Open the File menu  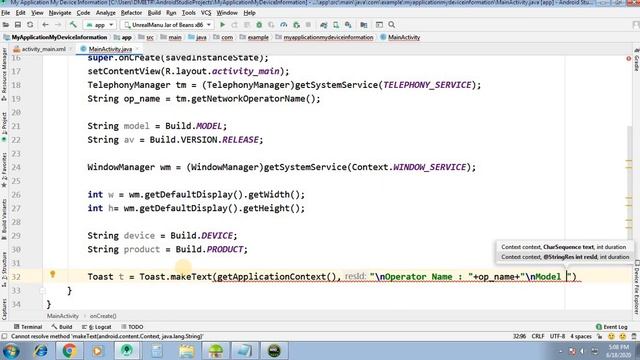6,13
